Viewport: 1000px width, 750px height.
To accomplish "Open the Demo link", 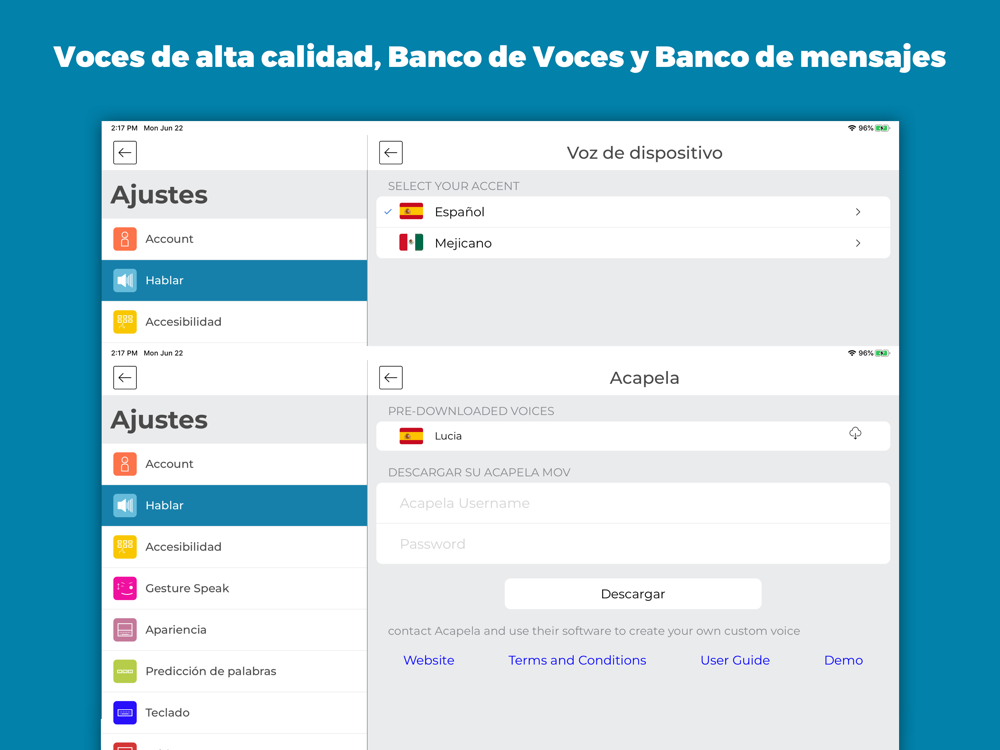I will (843, 660).
